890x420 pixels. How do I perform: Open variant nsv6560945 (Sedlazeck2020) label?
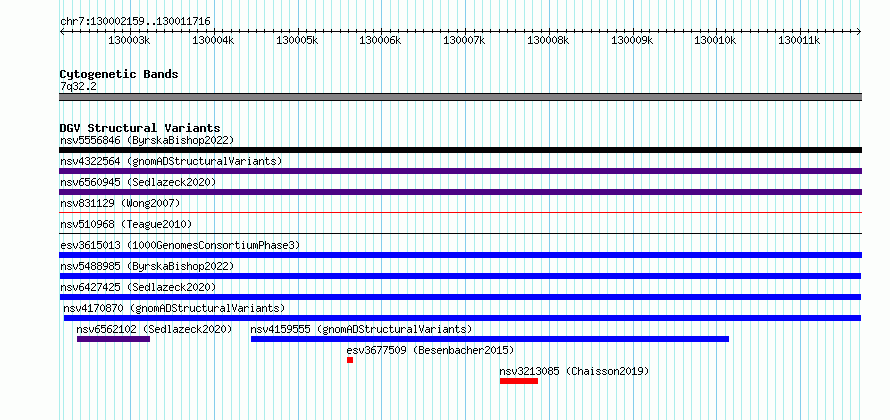coord(138,182)
